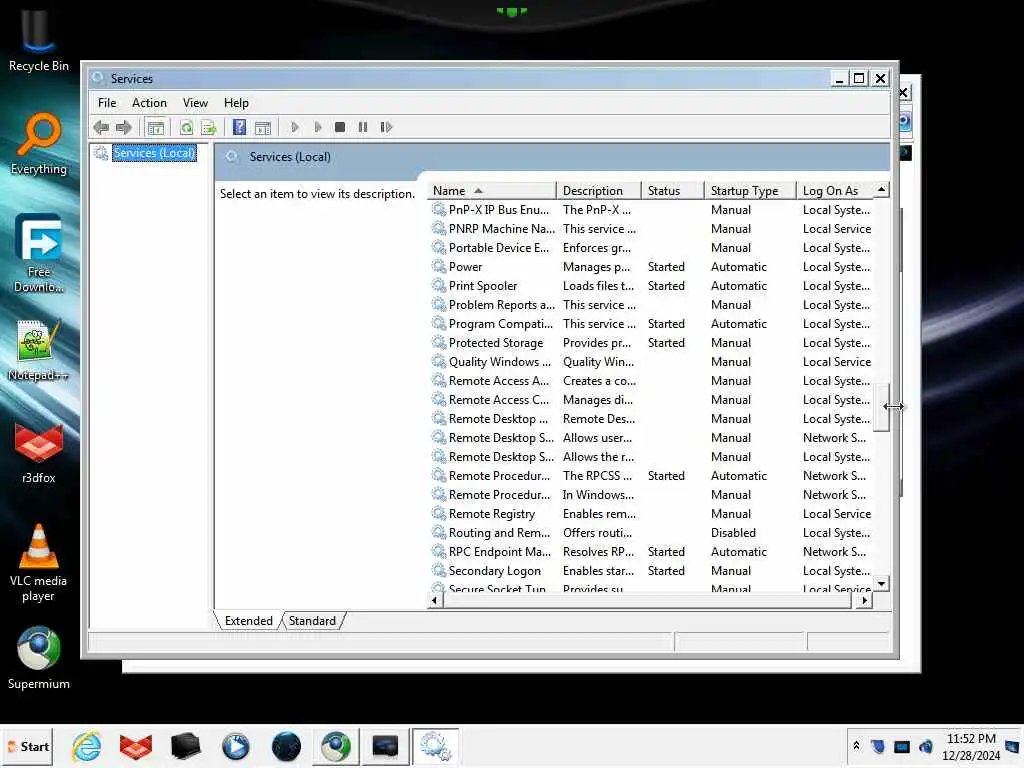Open r3dfox desktop icon

click(x=39, y=453)
